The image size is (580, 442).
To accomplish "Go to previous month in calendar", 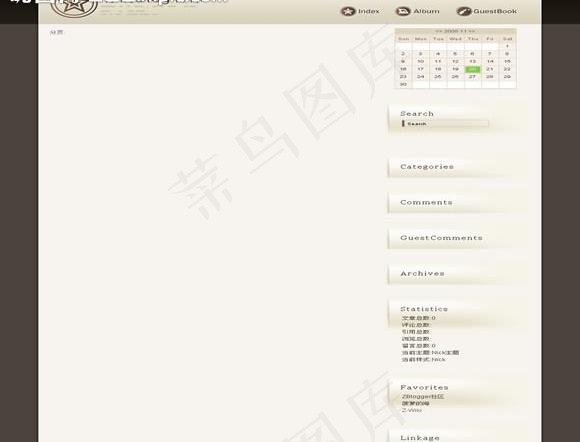I will [438, 31].
